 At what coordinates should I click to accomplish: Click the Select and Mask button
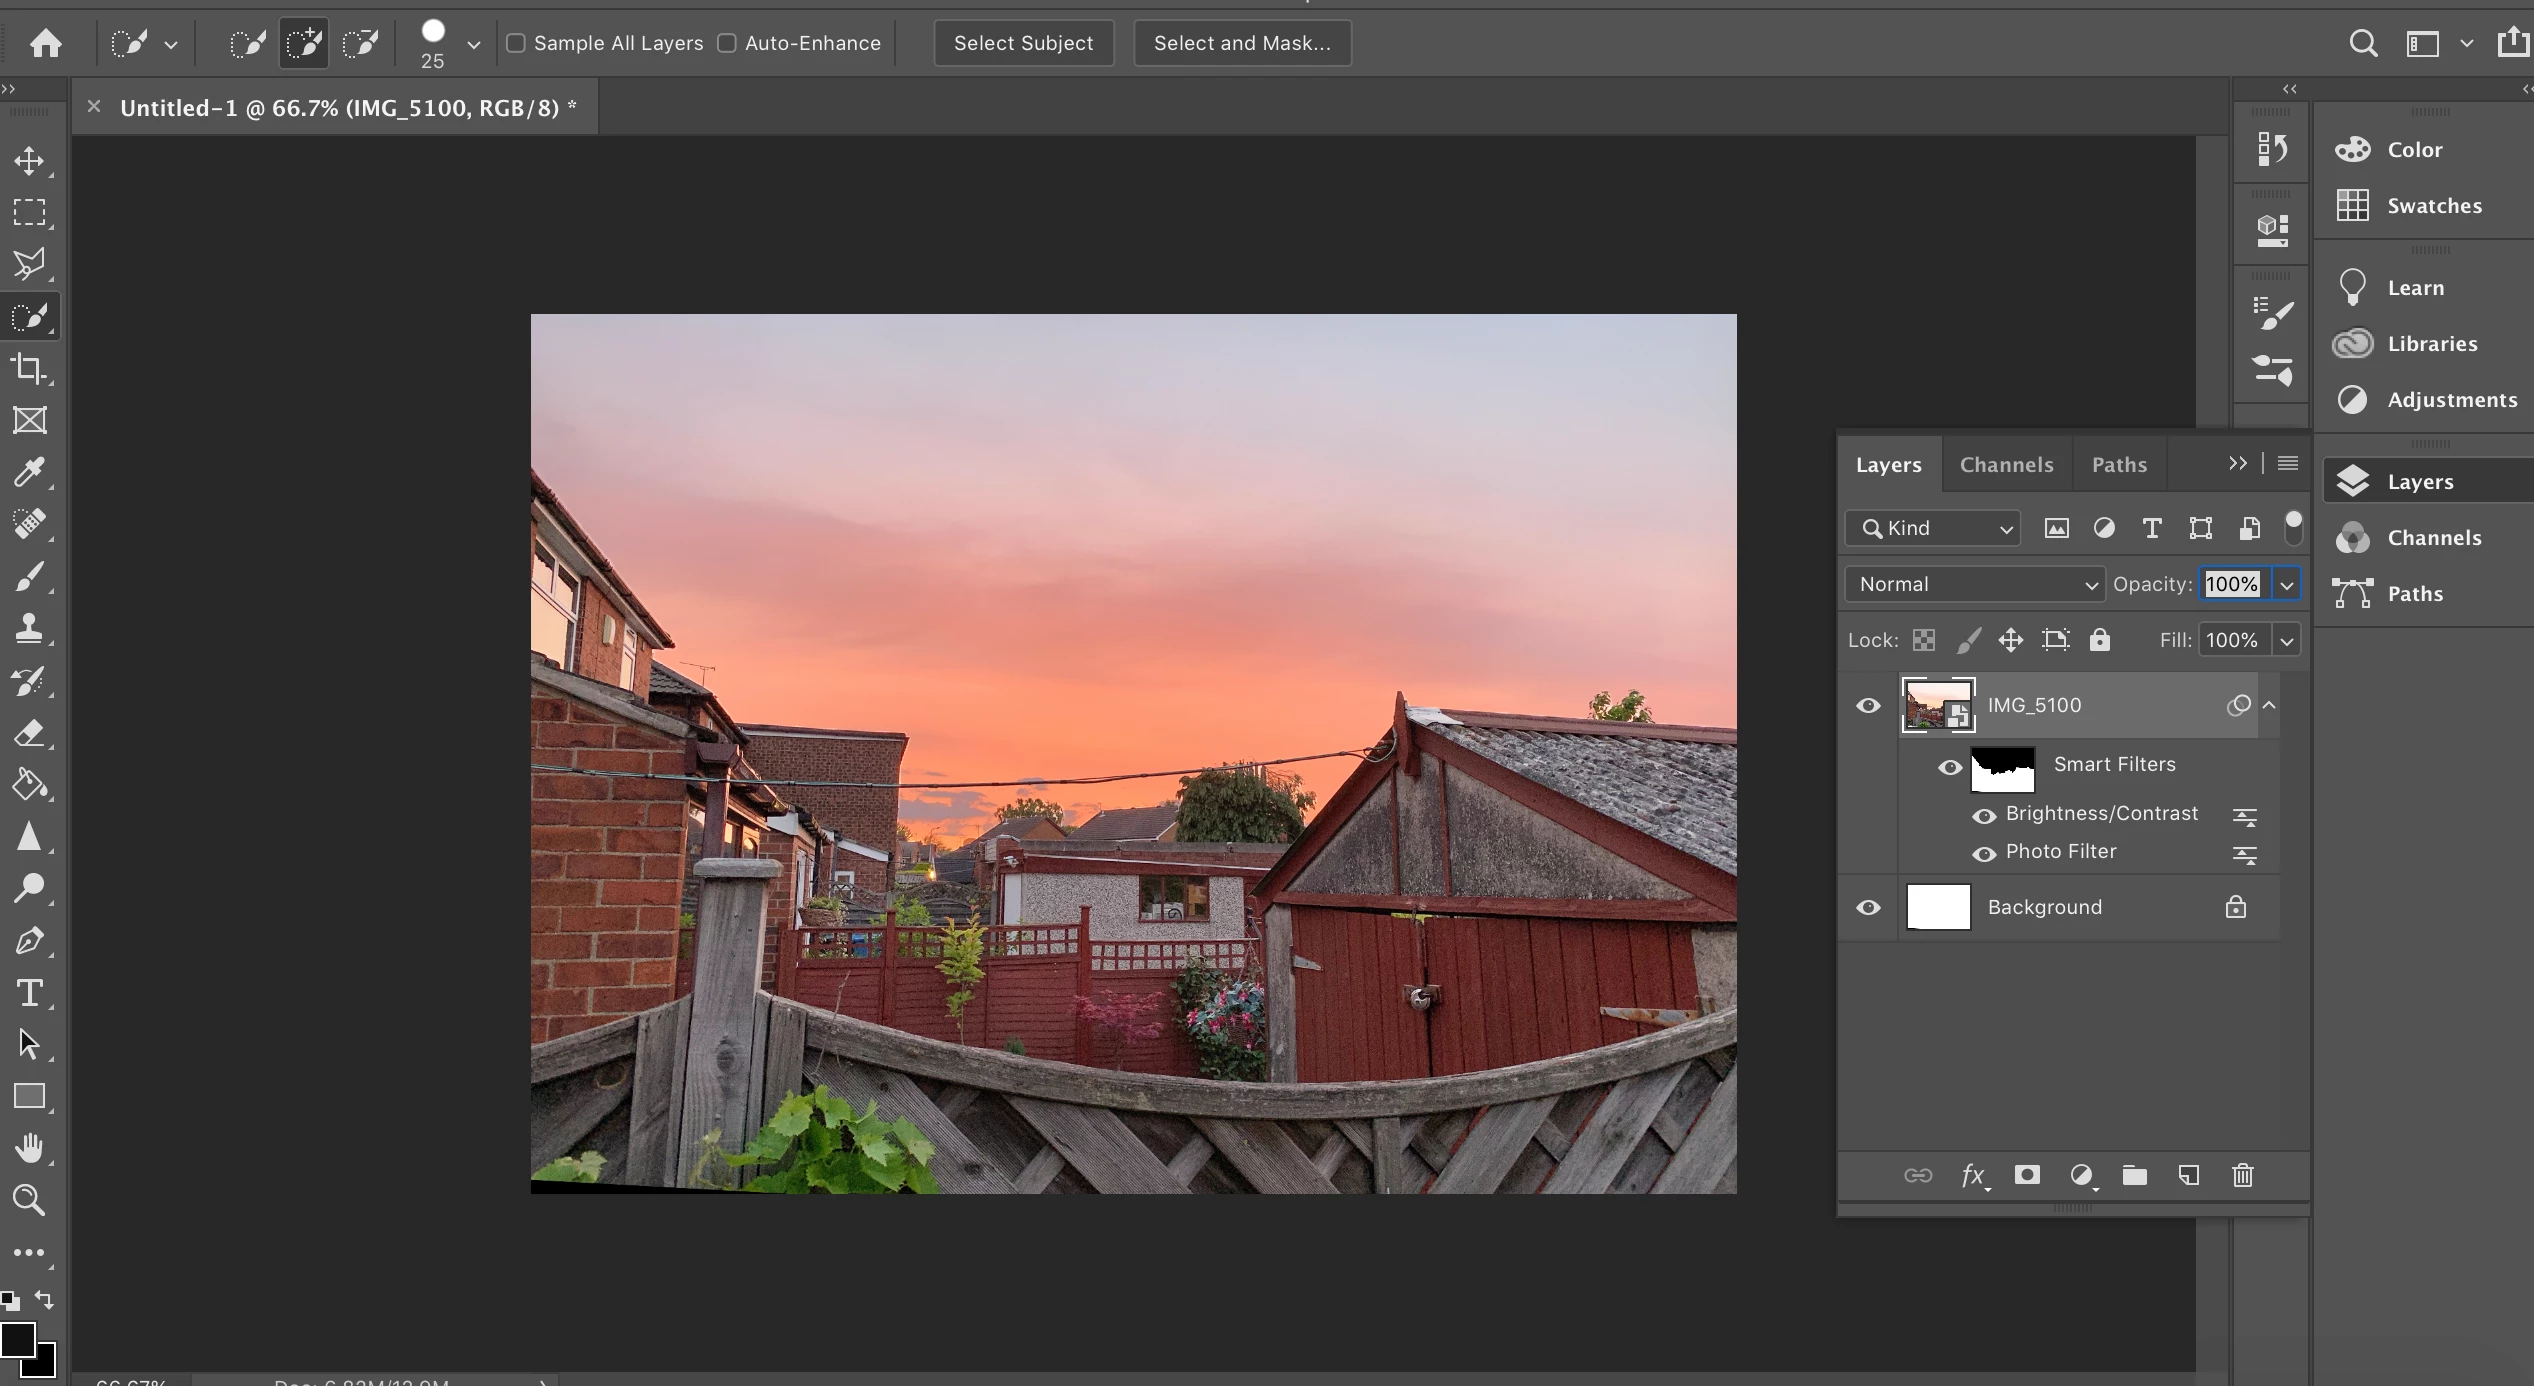point(1241,43)
